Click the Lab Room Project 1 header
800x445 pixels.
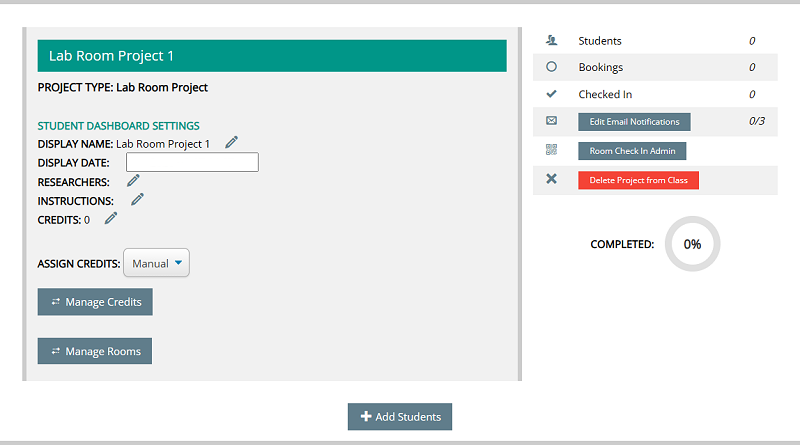[x=272, y=56]
